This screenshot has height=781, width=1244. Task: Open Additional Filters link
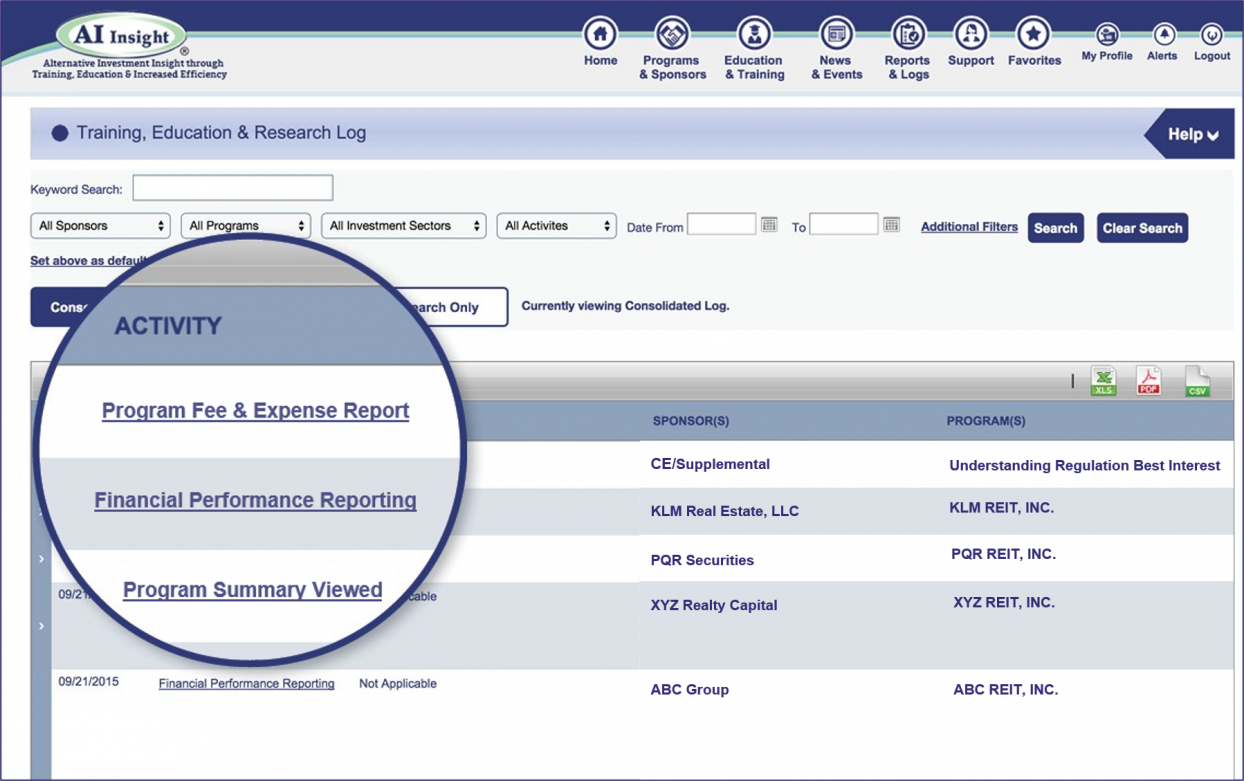(969, 227)
